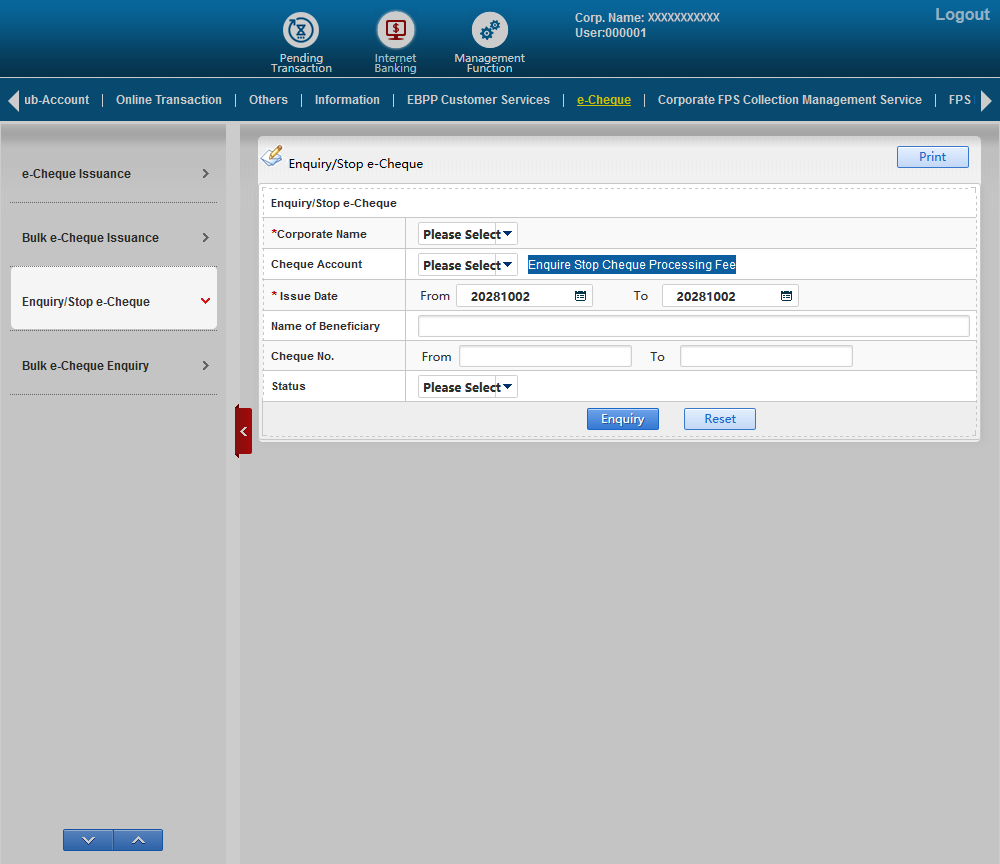1000x864 pixels.
Task: Expand Bulk e-Cheque Enquiry sidebar item
Action: point(113,366)
